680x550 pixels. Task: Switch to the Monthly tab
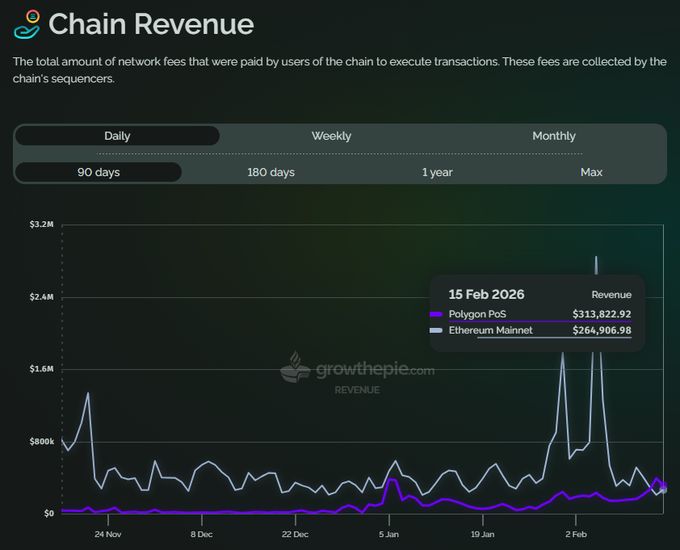pos(553,136)
